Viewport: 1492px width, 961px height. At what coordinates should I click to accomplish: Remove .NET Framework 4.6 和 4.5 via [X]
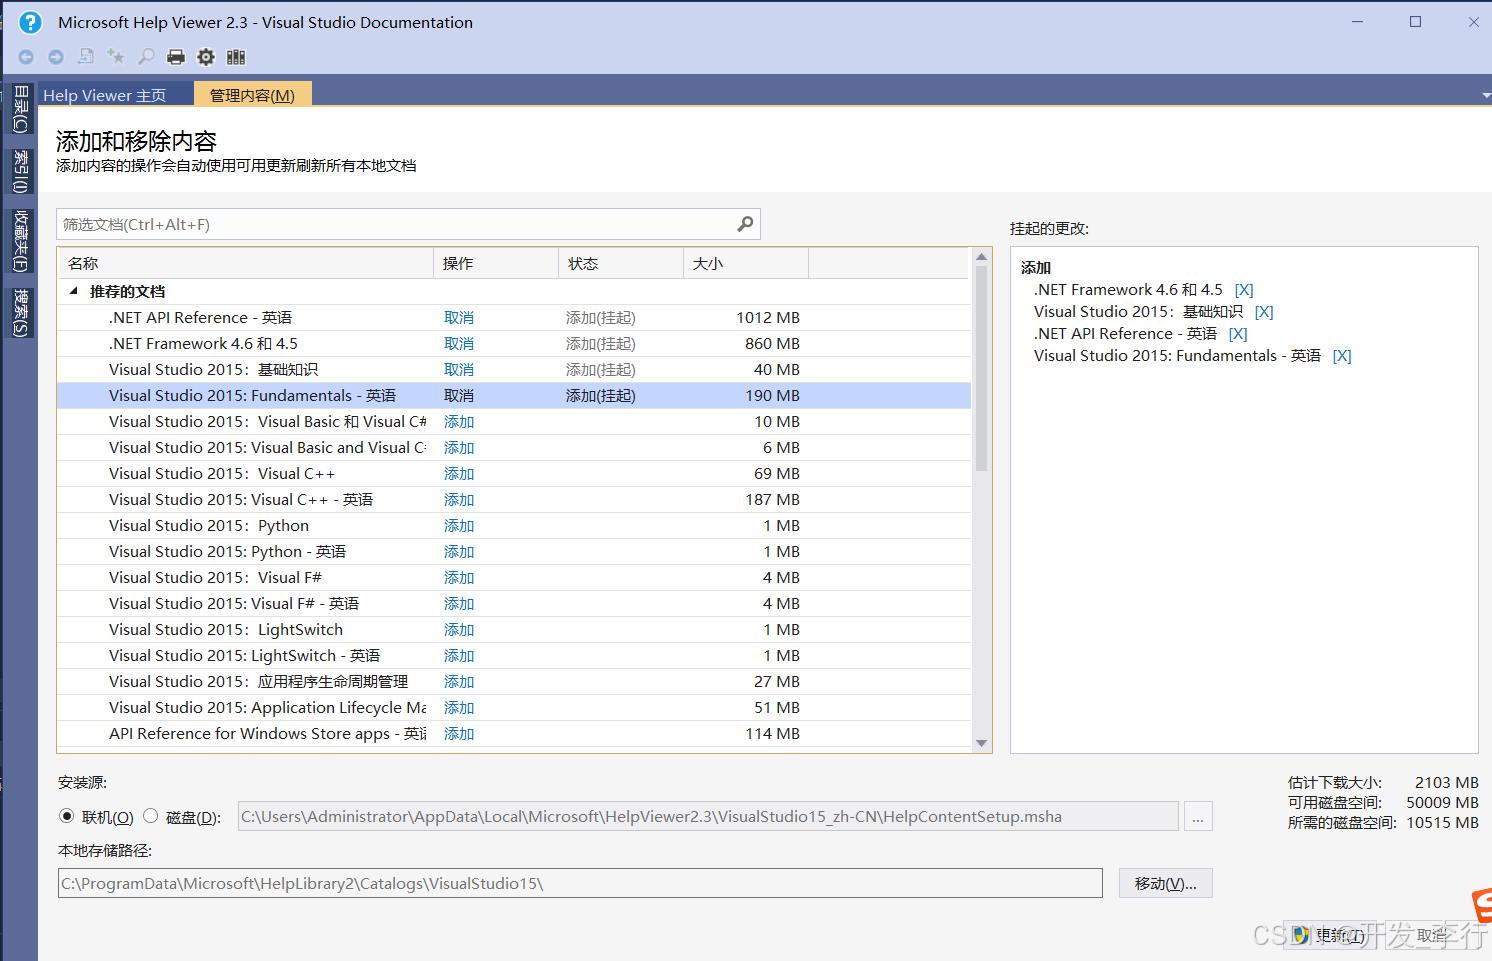[x=1244, y=290]
